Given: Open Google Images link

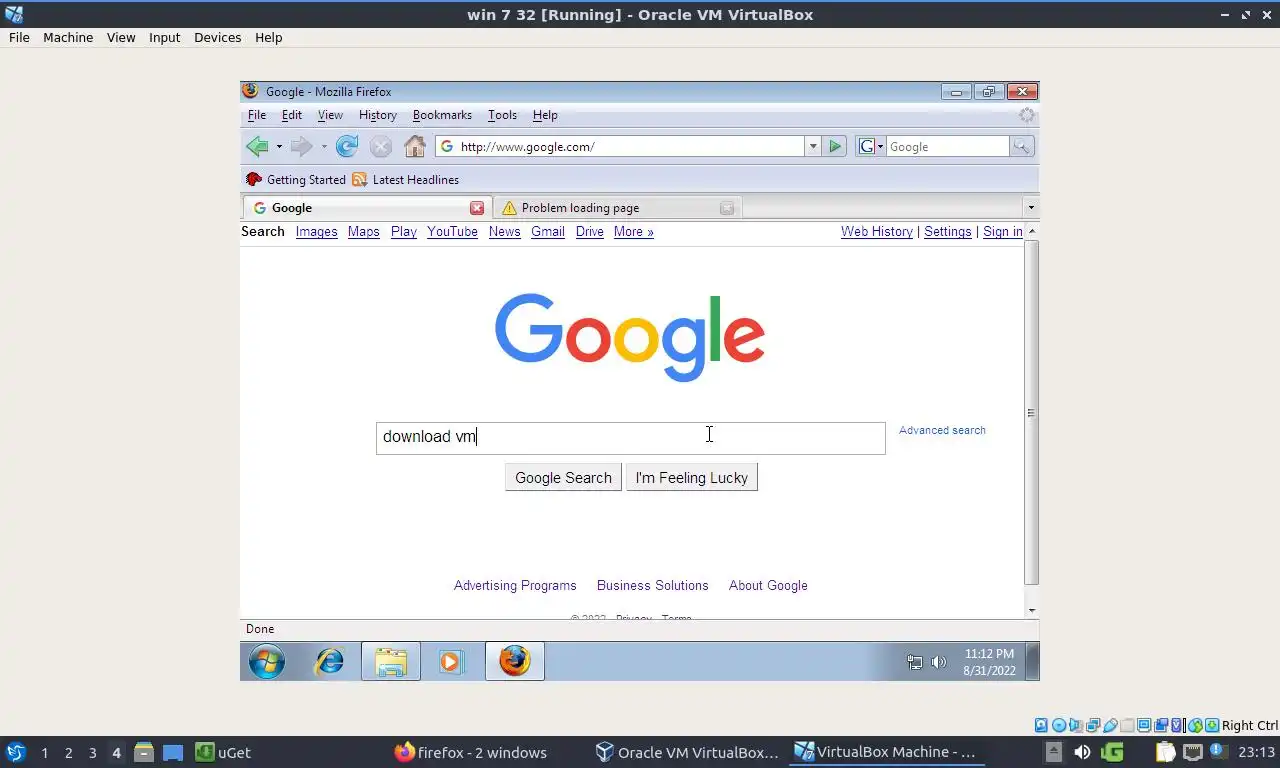Looking at the screenshot, I should (316, 232).
